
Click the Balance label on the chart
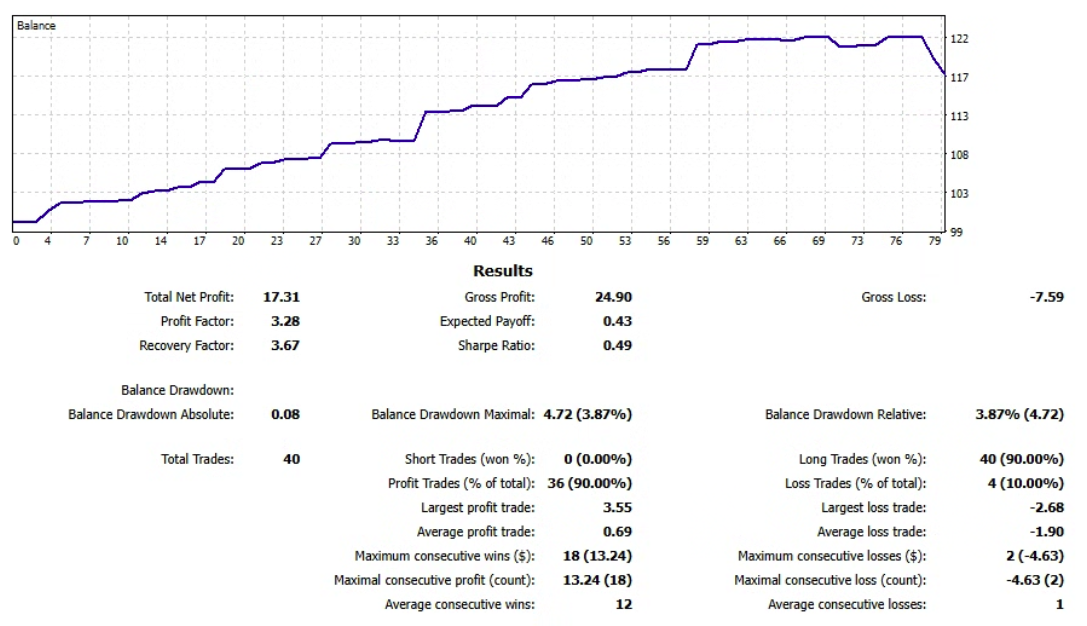pos(37,25)
